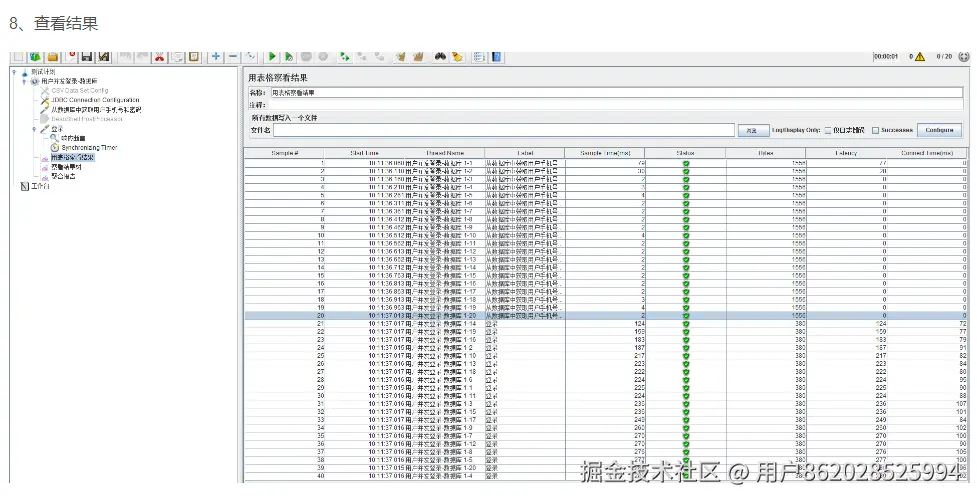Click the 浏览 browse button
The height and width of the screenshot is (501, 977).
753,130
